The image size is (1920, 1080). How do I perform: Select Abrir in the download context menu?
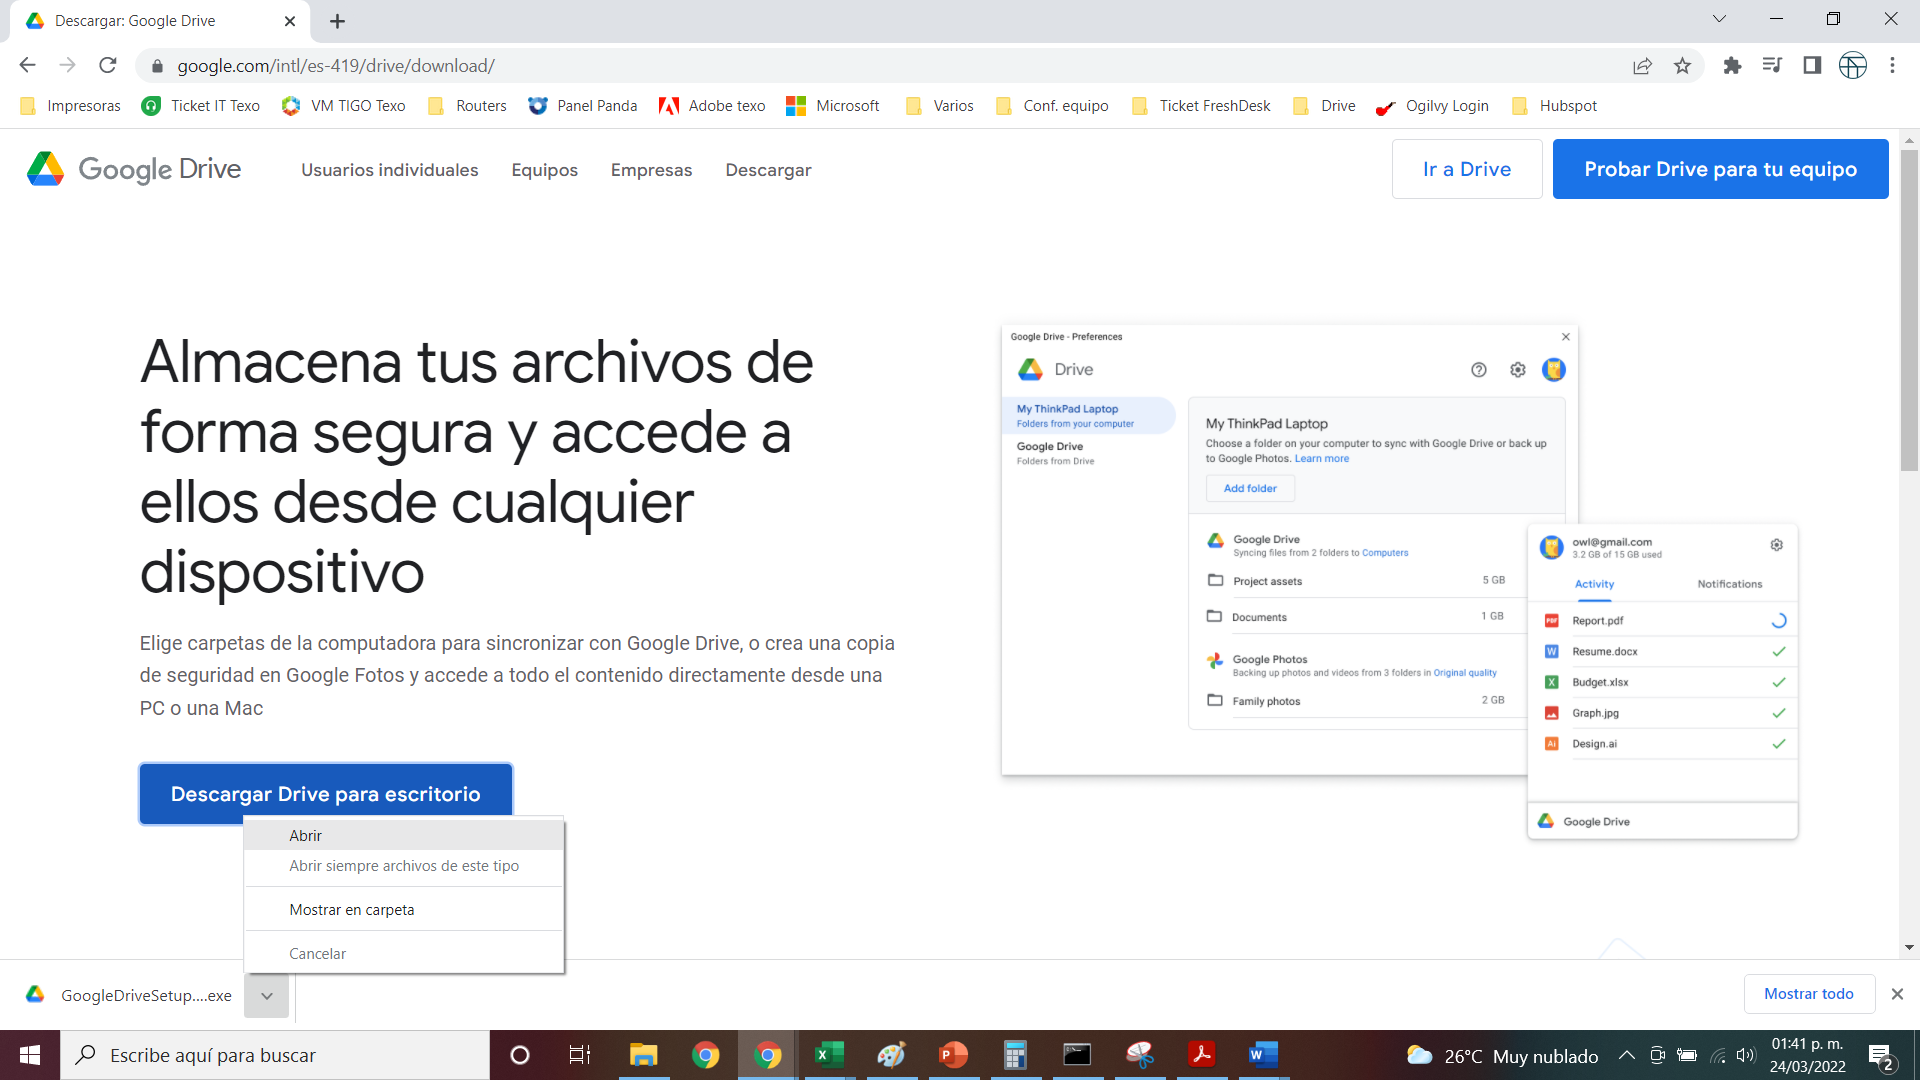click(x=306, y=835)
